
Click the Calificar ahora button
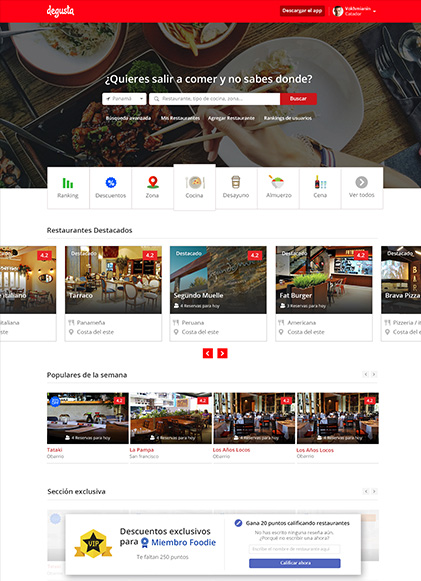295,563
